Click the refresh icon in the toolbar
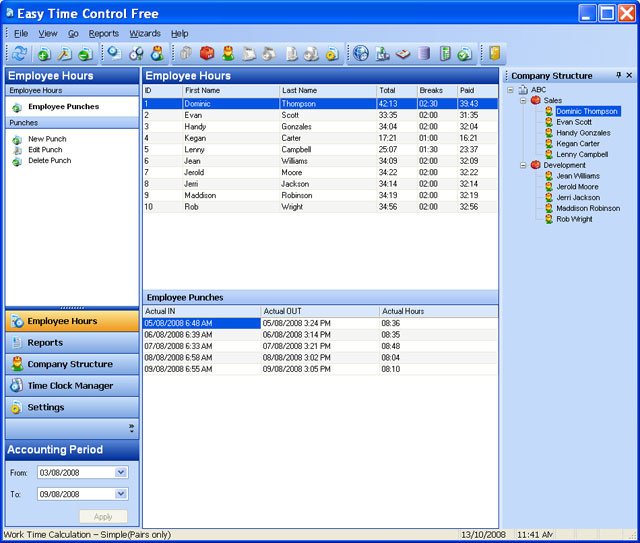The image size is (640, 543). click(x=19, y=54)
